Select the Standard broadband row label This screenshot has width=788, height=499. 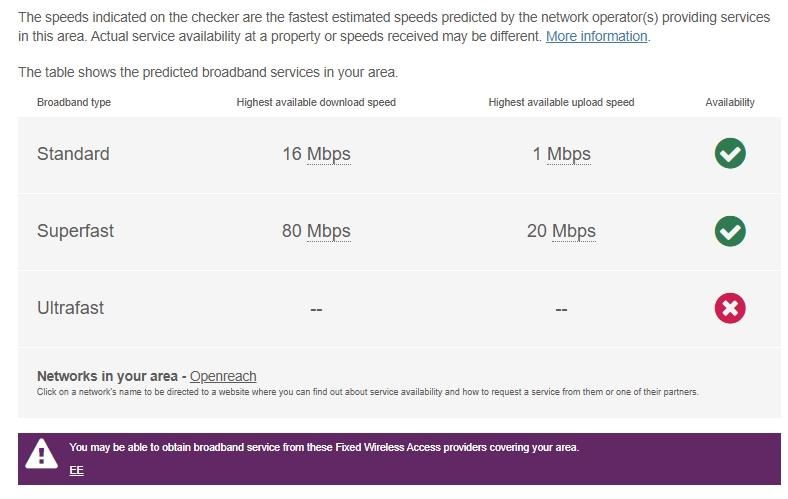click(73, 154)
